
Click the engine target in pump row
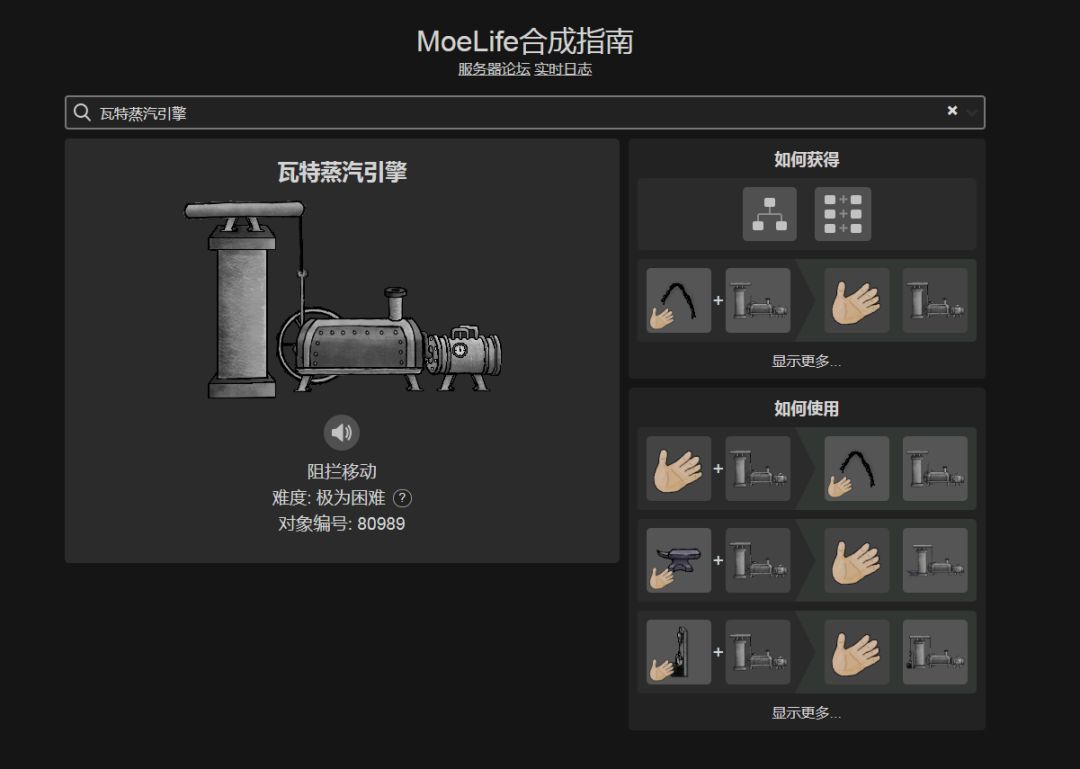click(x=758, y=652)
